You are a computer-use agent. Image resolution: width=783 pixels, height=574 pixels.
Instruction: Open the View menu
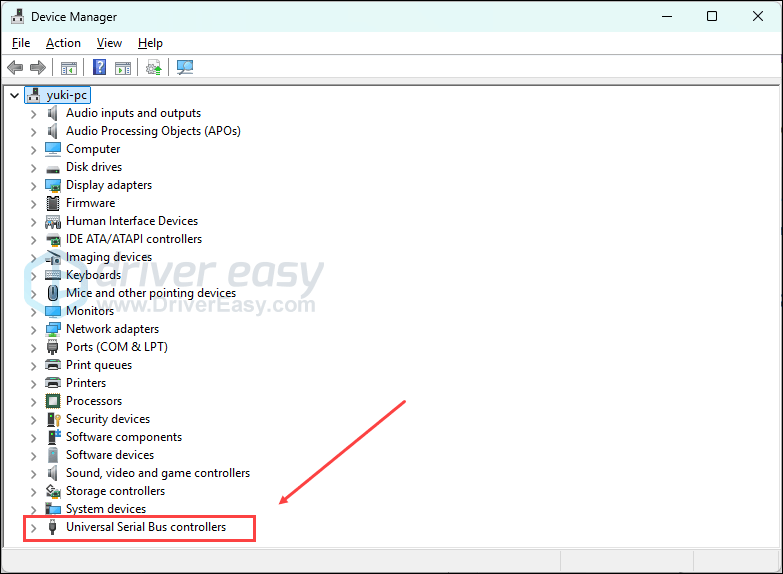pos(109,43)
